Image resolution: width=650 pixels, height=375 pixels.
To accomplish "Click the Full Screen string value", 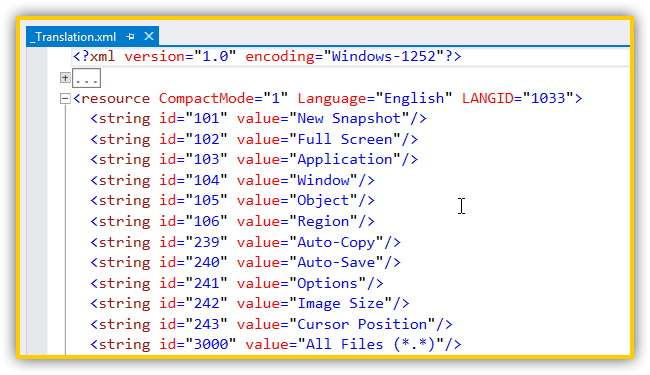I will (x=345, y=139).
